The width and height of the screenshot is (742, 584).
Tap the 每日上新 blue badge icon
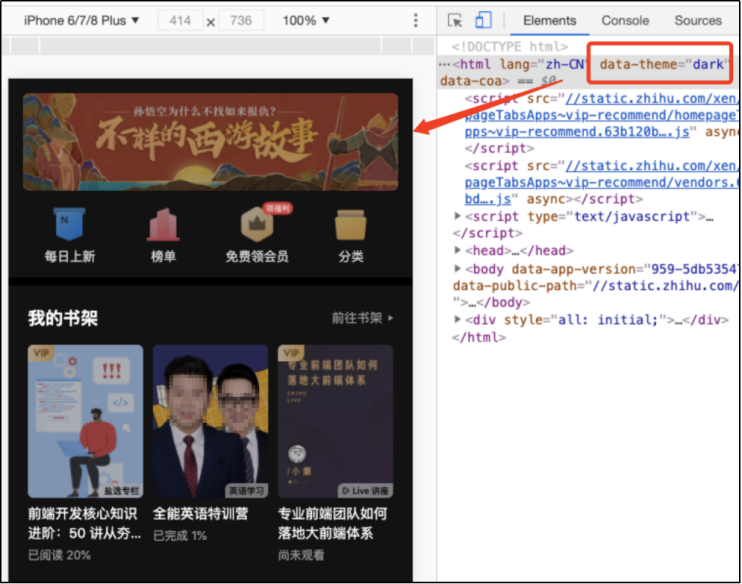pyautogui.click(x=70, y=224)
